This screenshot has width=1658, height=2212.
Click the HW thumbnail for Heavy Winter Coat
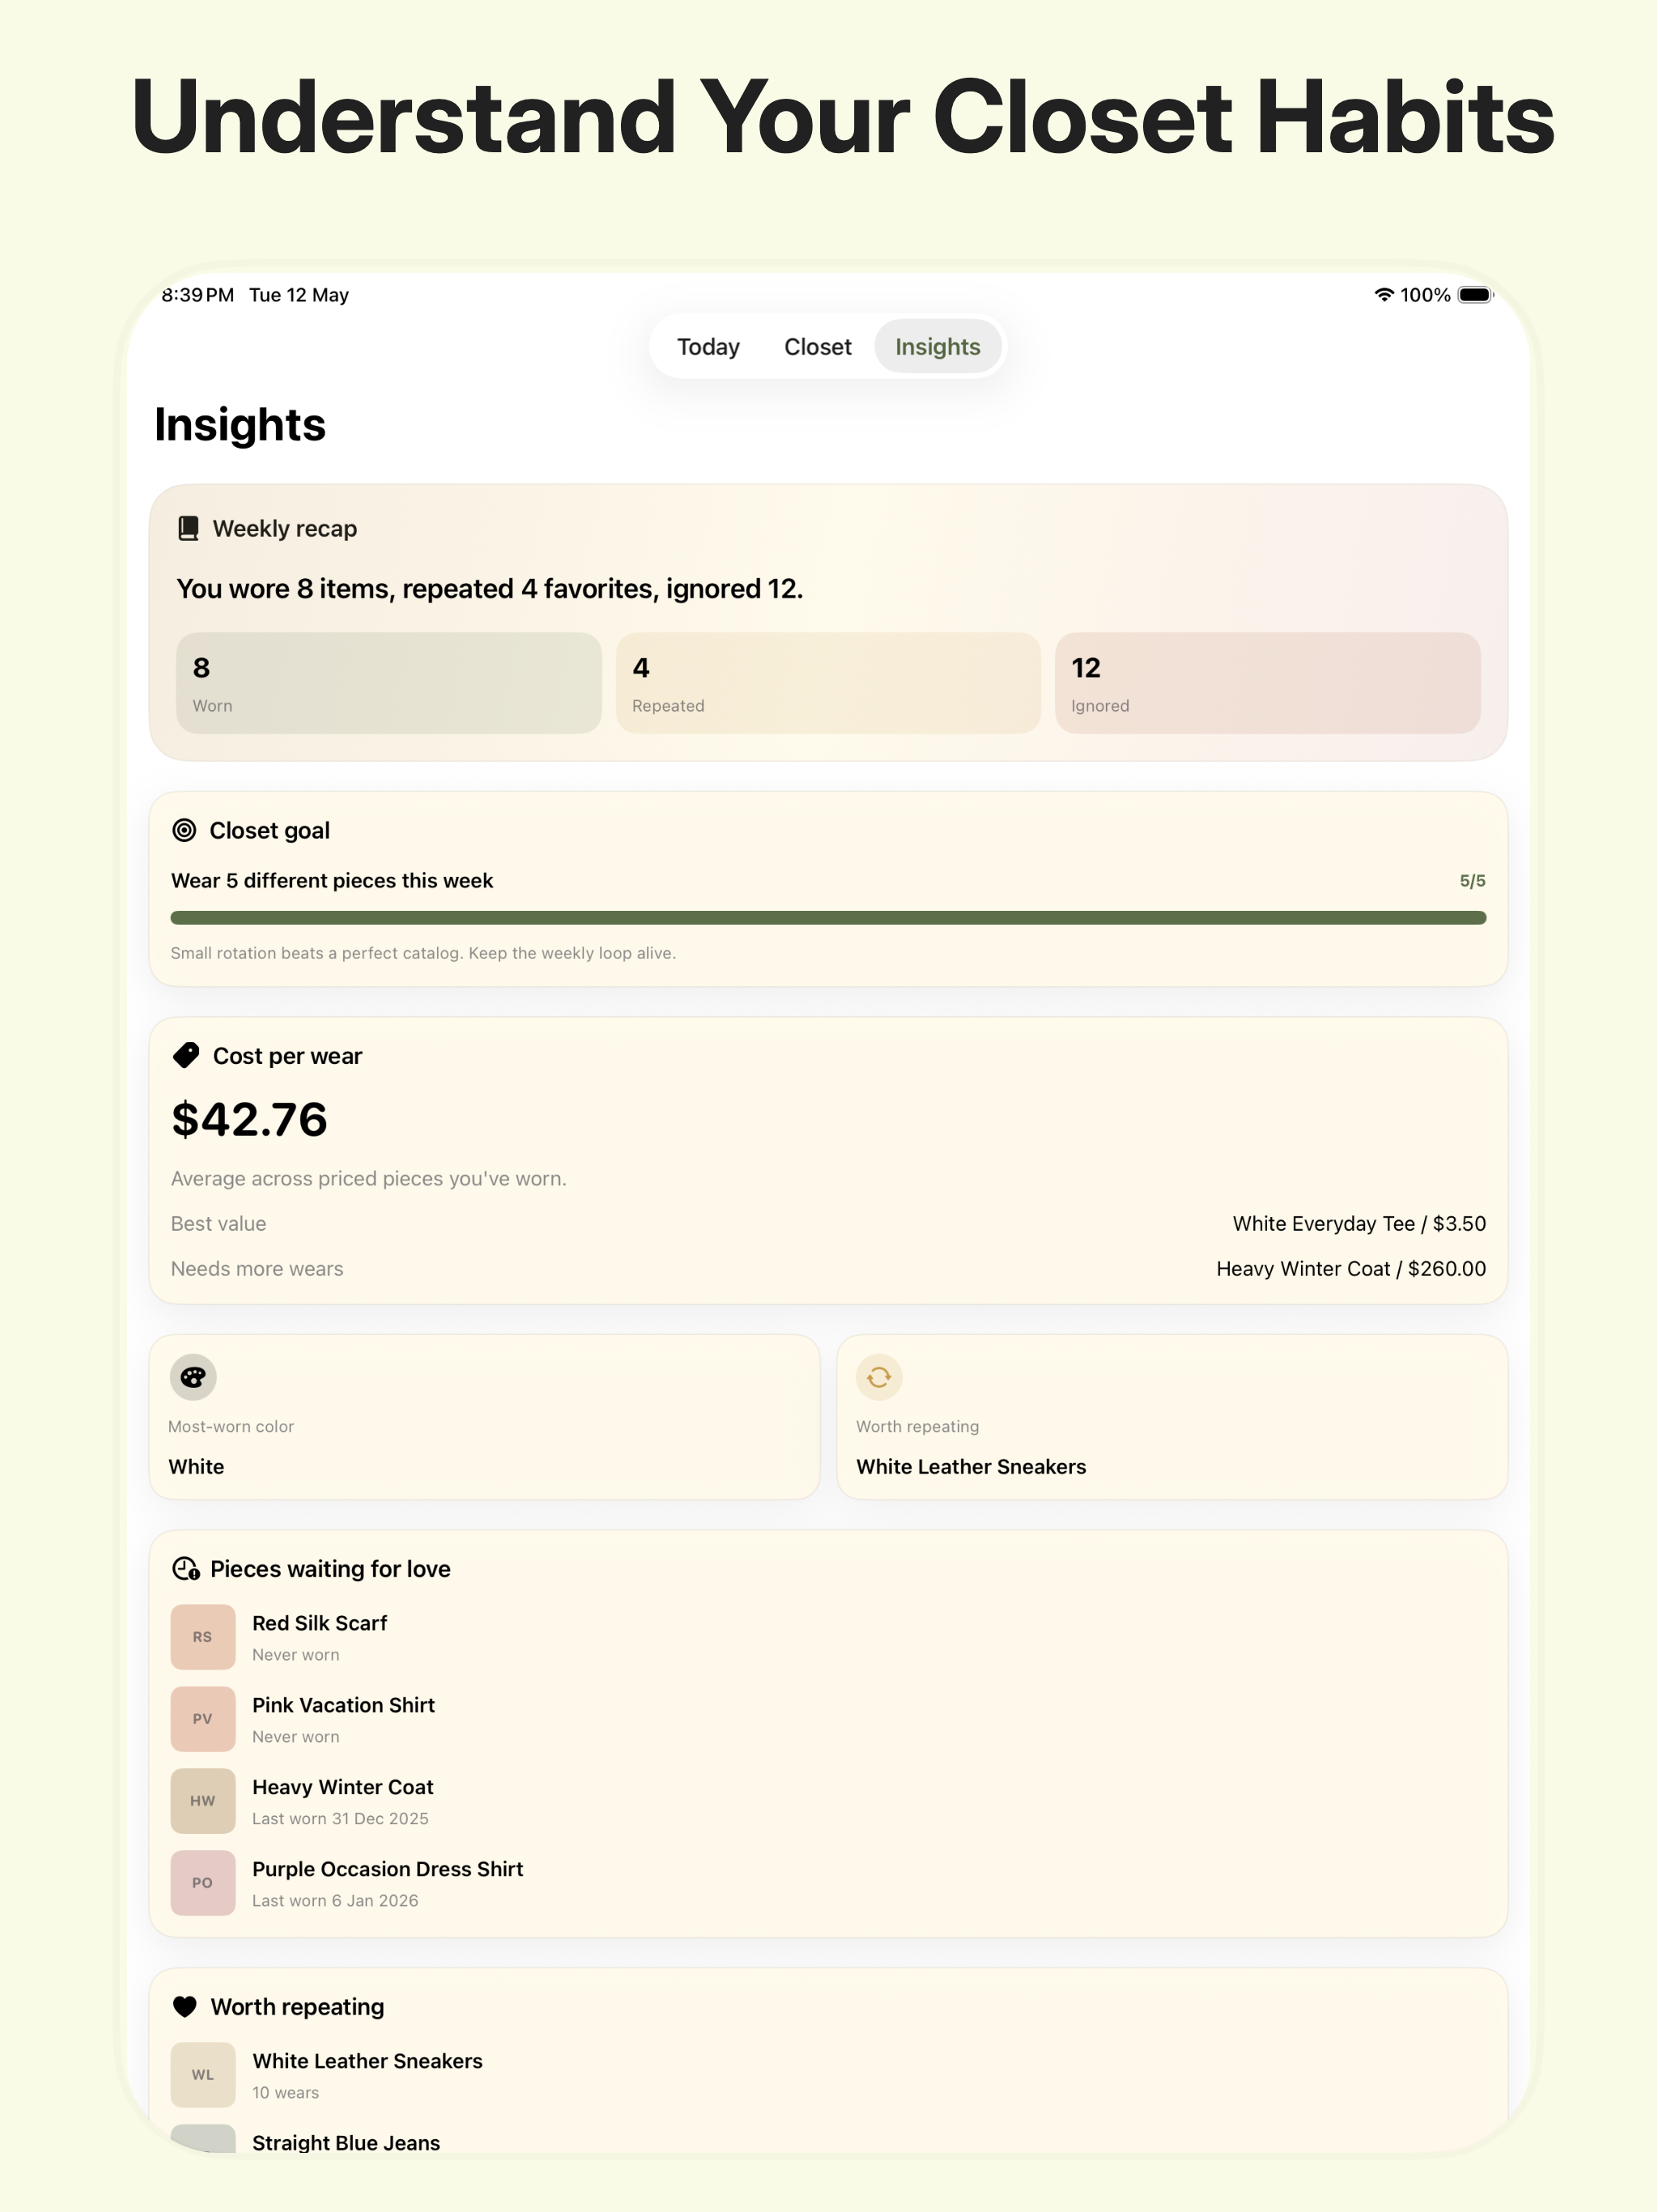tap(203, 1801)
